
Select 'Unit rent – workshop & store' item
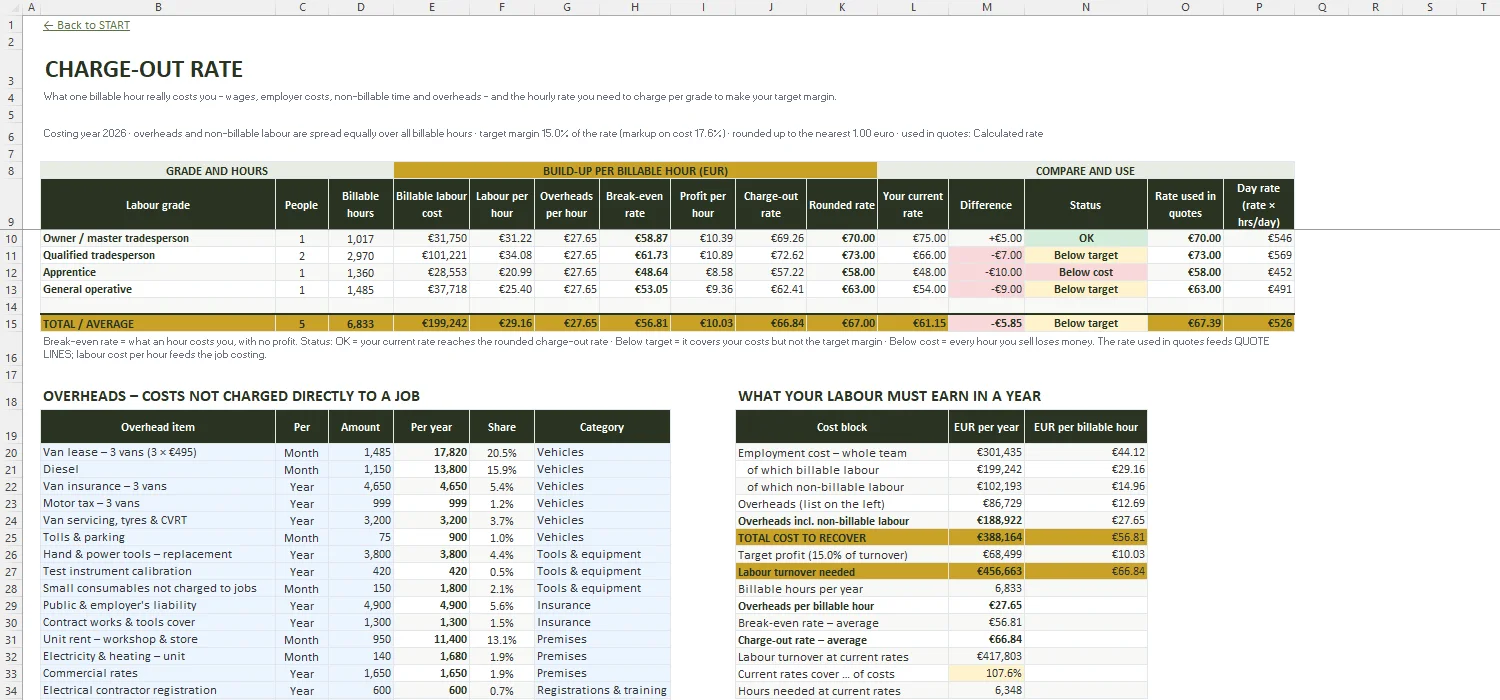coord(158,639)
